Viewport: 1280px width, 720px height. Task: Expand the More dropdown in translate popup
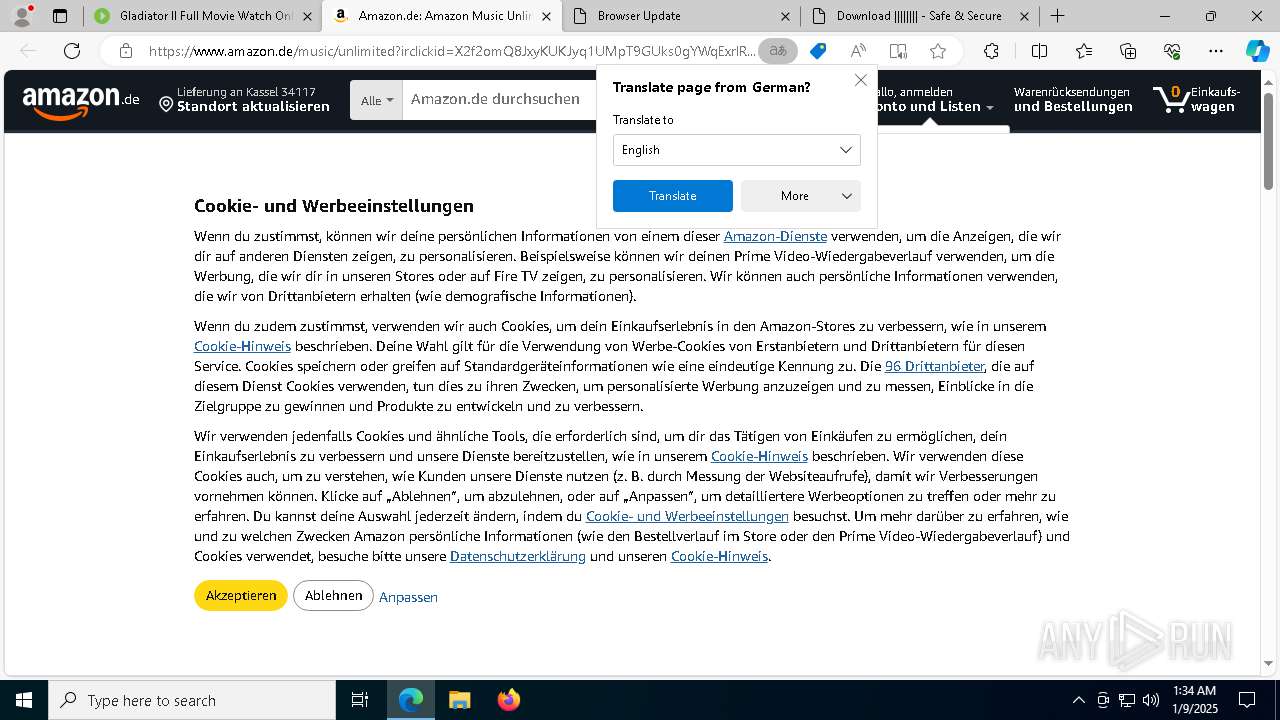point(801,196)
